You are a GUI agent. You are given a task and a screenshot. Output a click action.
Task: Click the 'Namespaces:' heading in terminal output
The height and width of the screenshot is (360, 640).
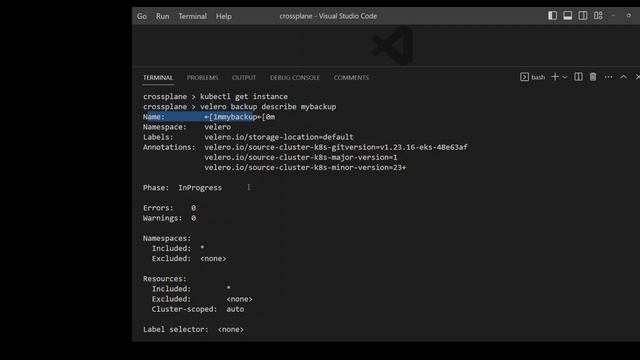pyautogui.click(x=167, y=238)
